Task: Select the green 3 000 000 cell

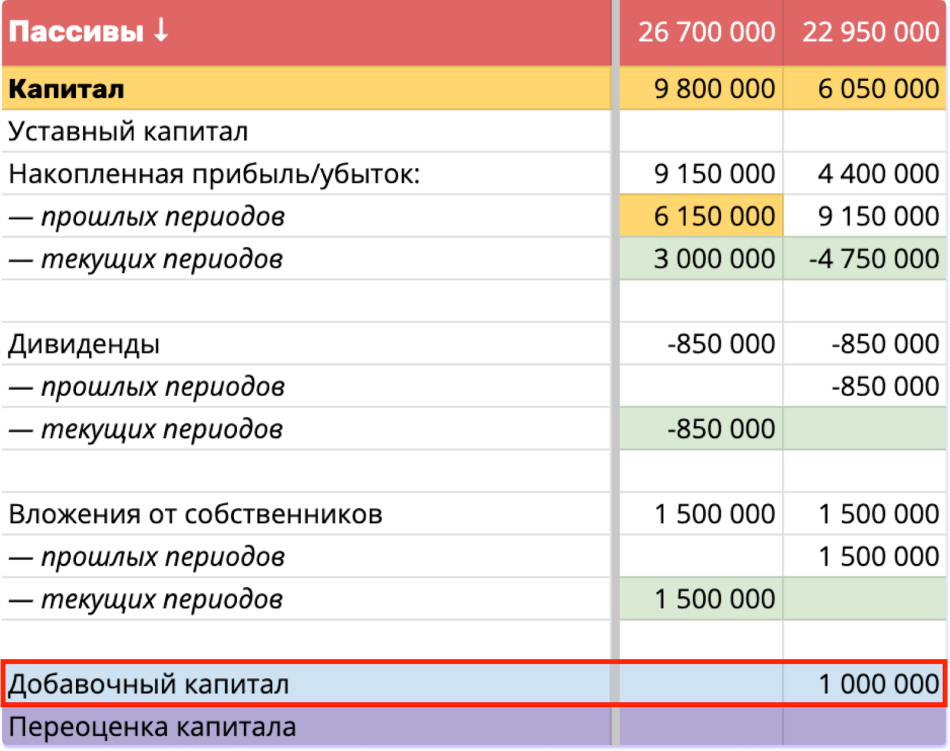Action: pos(714,259)
